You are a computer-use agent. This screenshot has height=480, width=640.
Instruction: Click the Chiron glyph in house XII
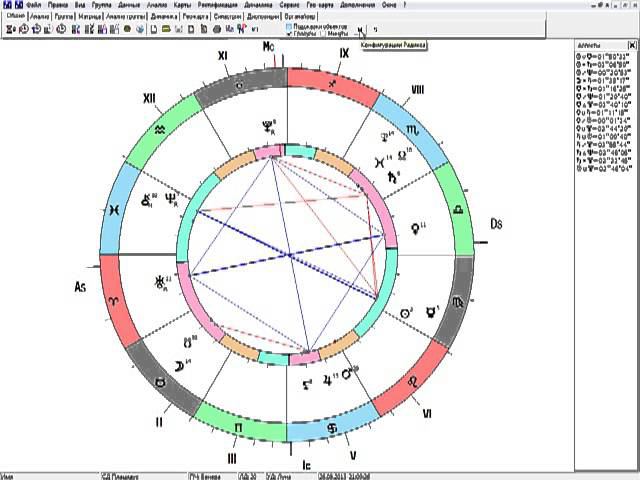(x=147, y=200)
